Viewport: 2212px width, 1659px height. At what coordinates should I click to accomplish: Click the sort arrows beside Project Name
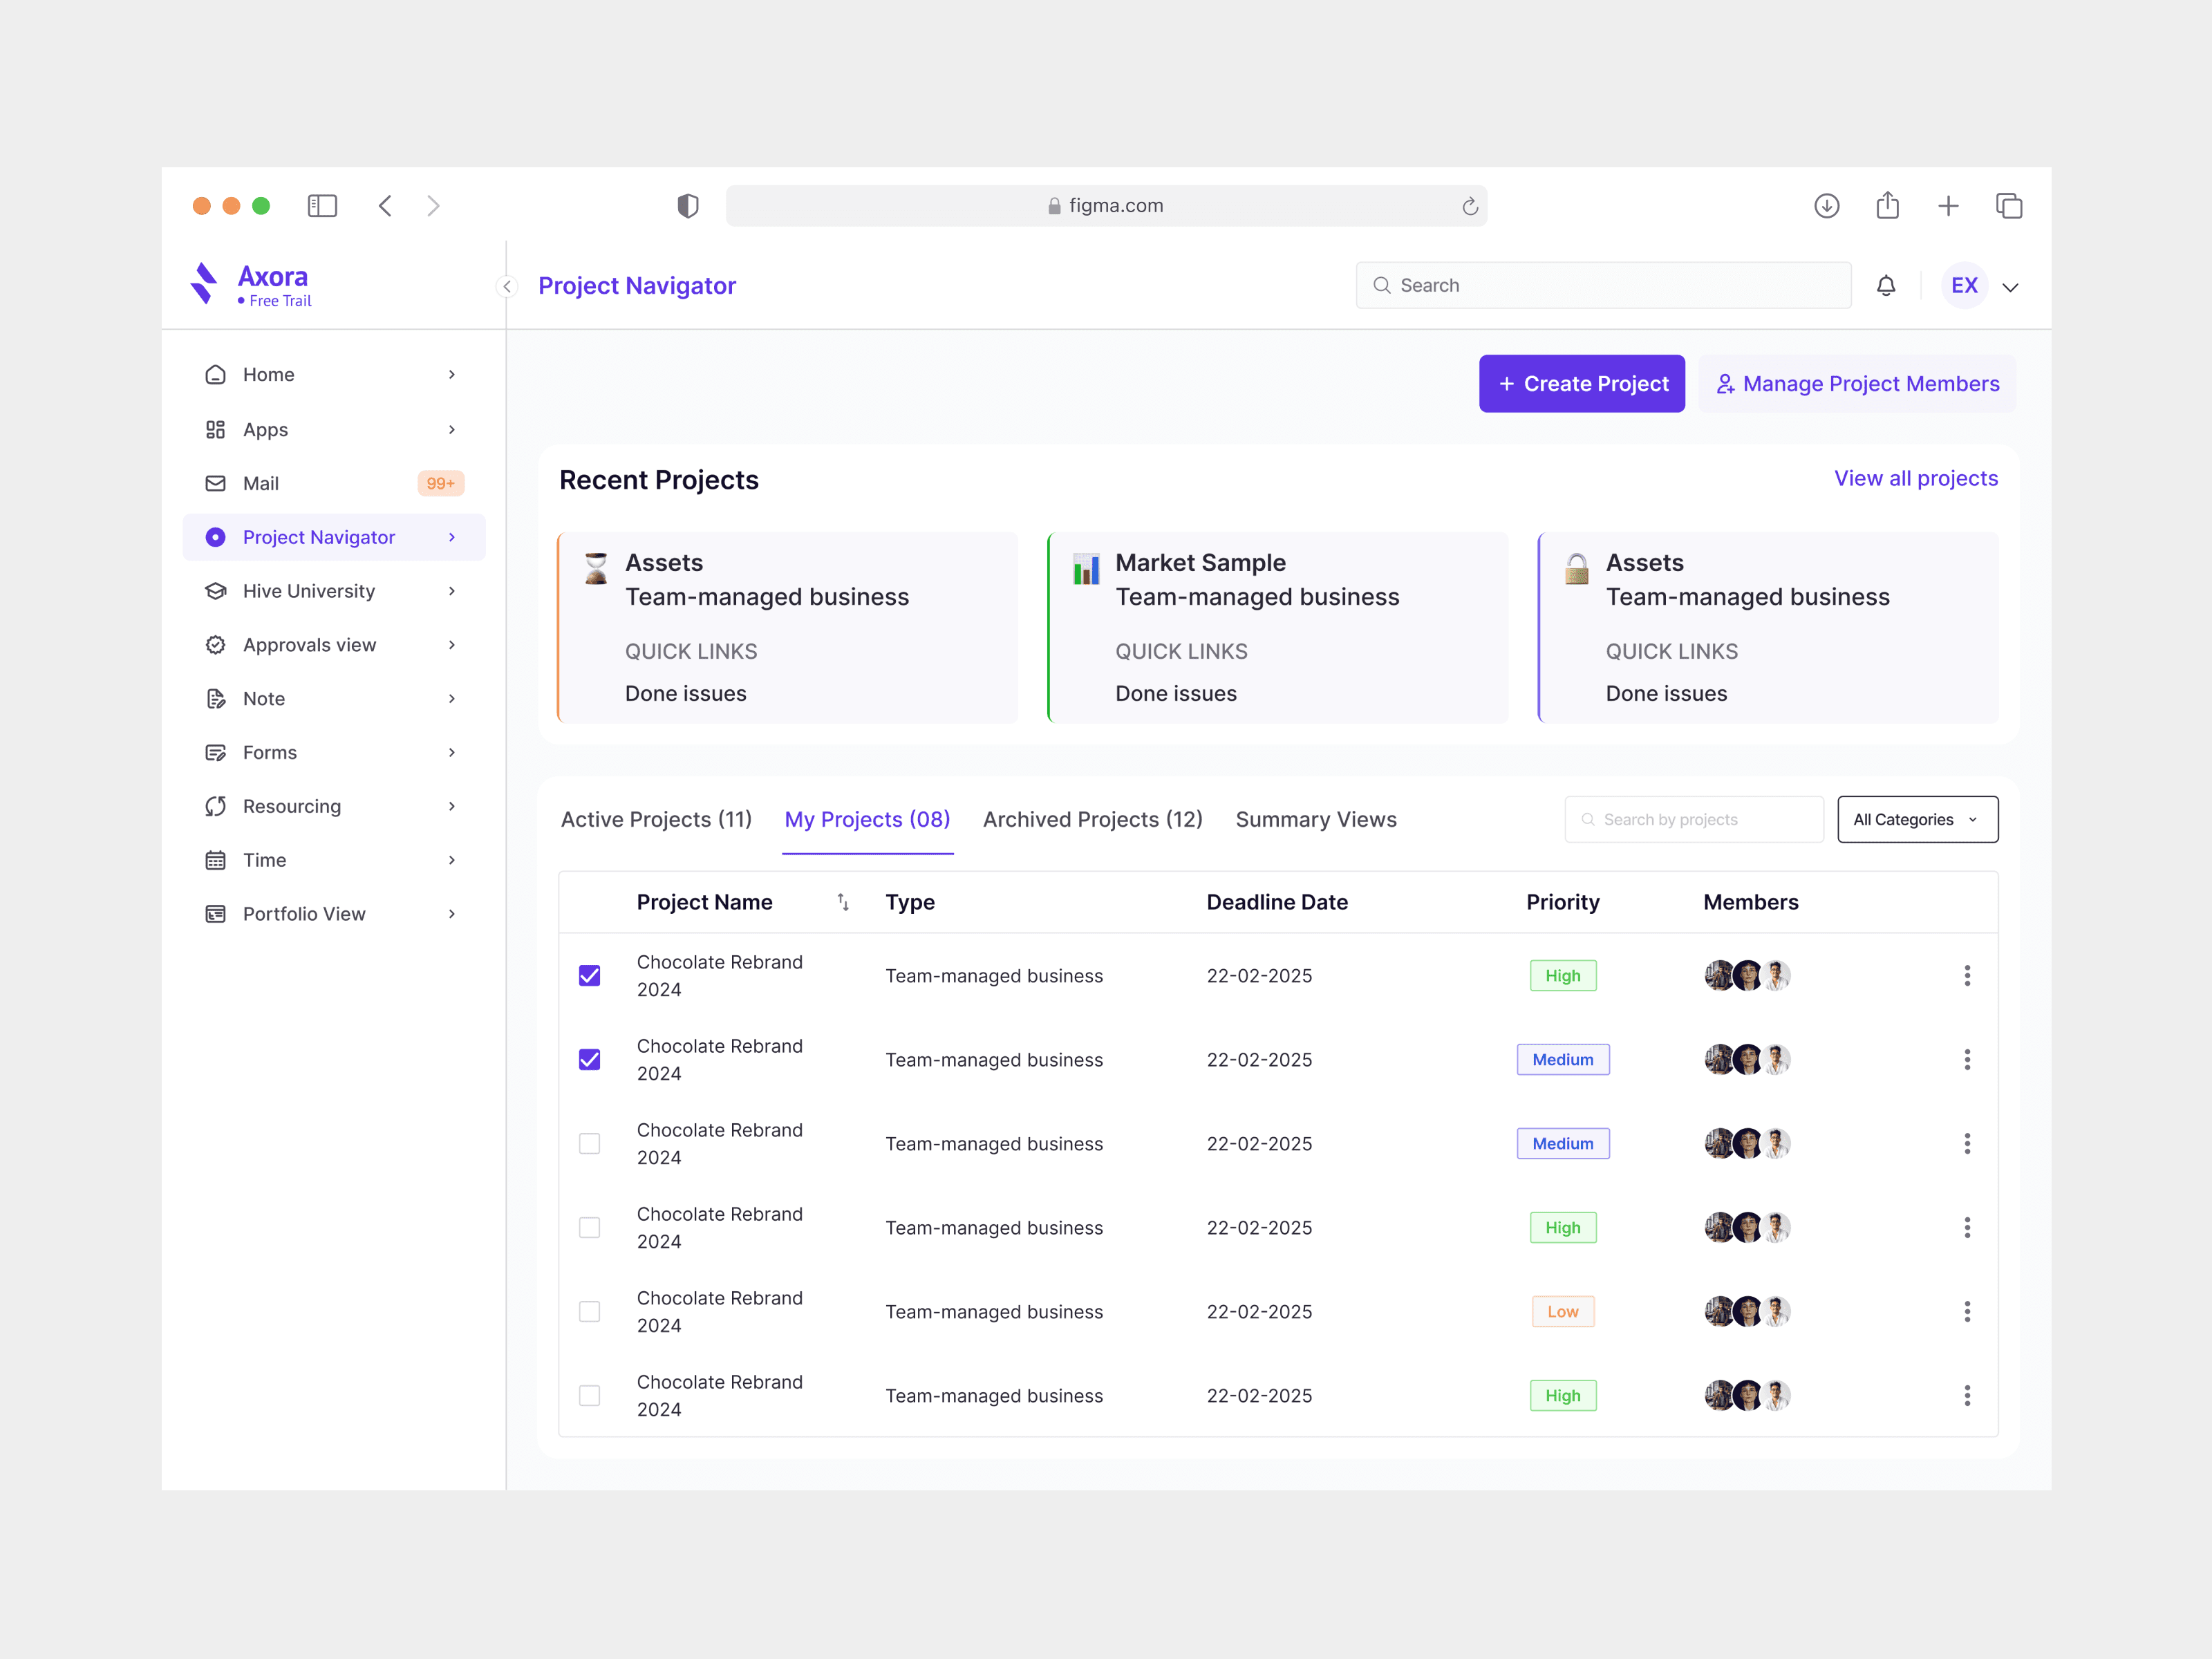[x=843, y=902]
